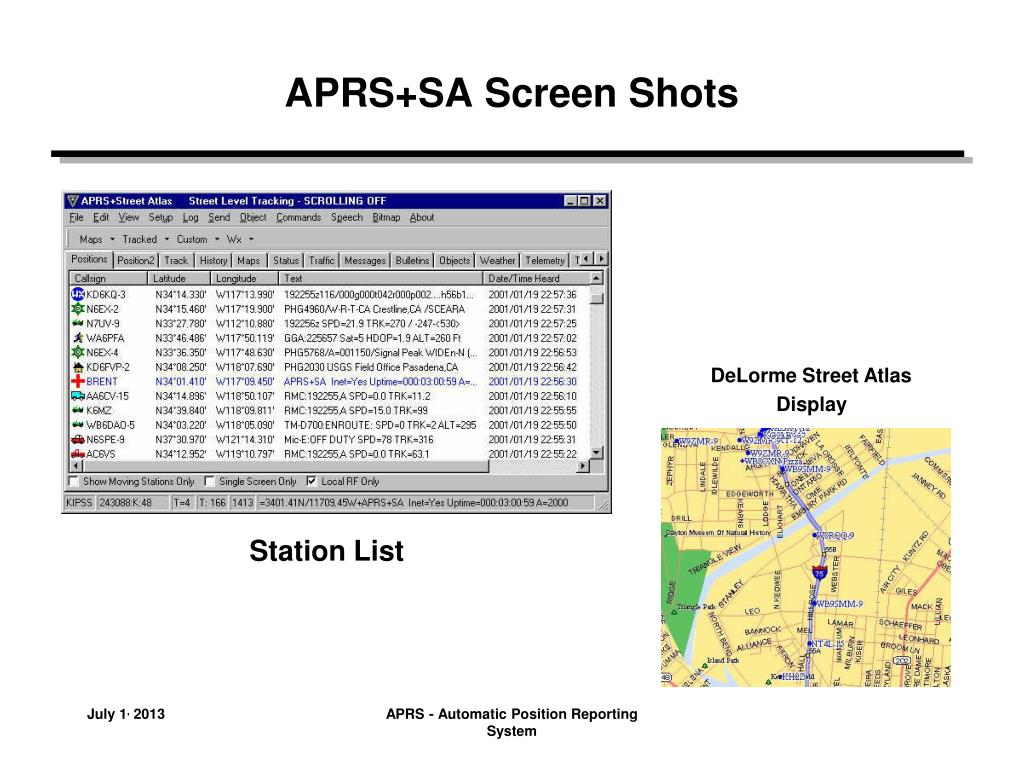1024x768 pixels.
Task: Click the vertical scrollbar up arrow
Action: pyautogui.click(x=596, y=278)
